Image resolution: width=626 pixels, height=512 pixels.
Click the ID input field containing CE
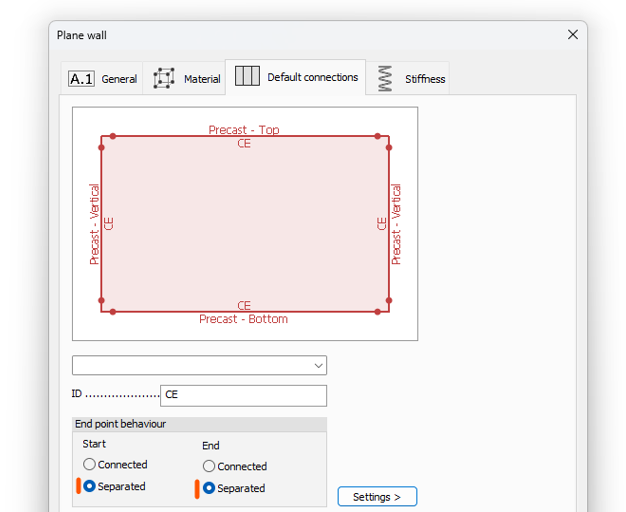tap(243, 395)
